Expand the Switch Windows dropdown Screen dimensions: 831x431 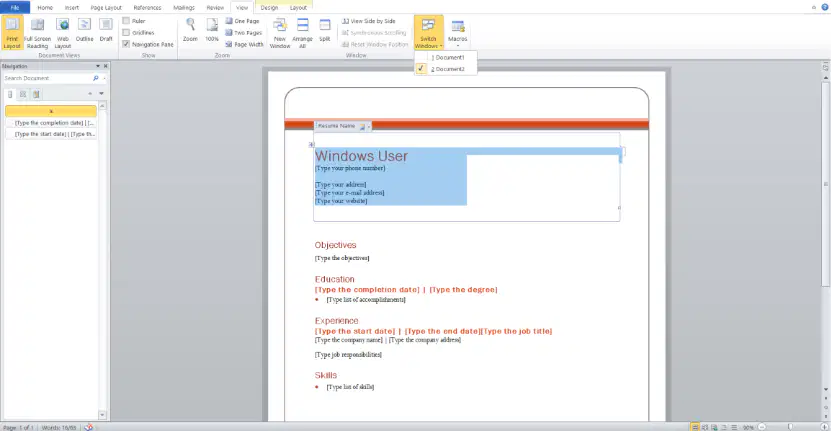428,33
